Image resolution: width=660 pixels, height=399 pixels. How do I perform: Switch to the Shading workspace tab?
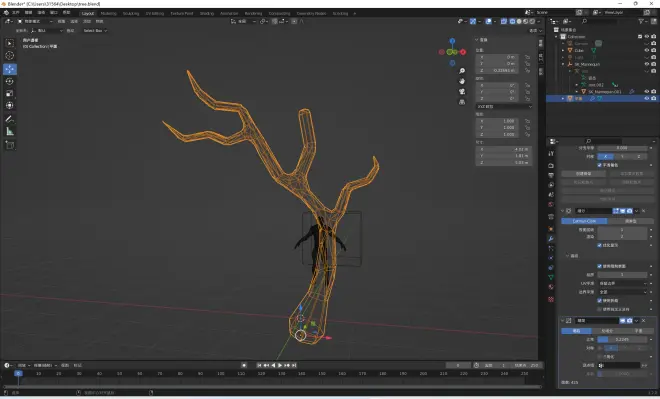pos(207,13)
